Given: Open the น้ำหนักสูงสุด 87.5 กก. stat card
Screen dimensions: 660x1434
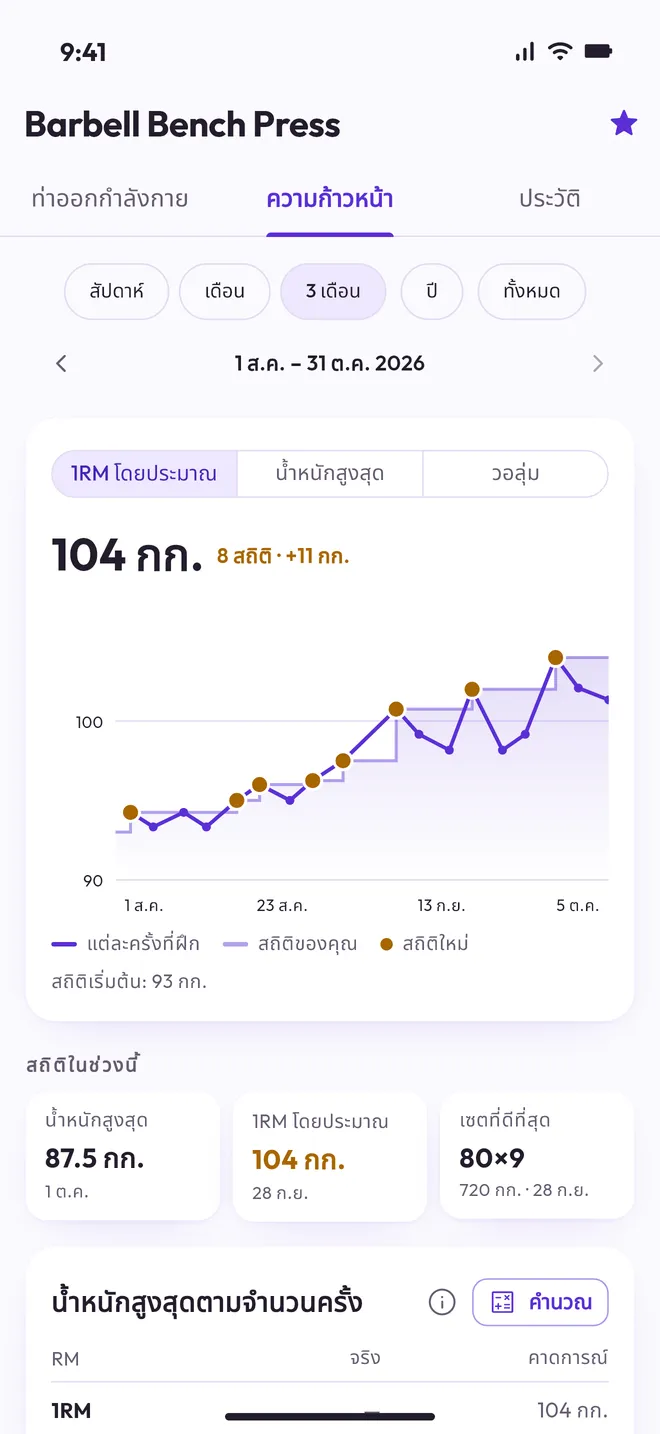Looking at the screenshot, I should pyautogui.click(x=123, y=1156).
